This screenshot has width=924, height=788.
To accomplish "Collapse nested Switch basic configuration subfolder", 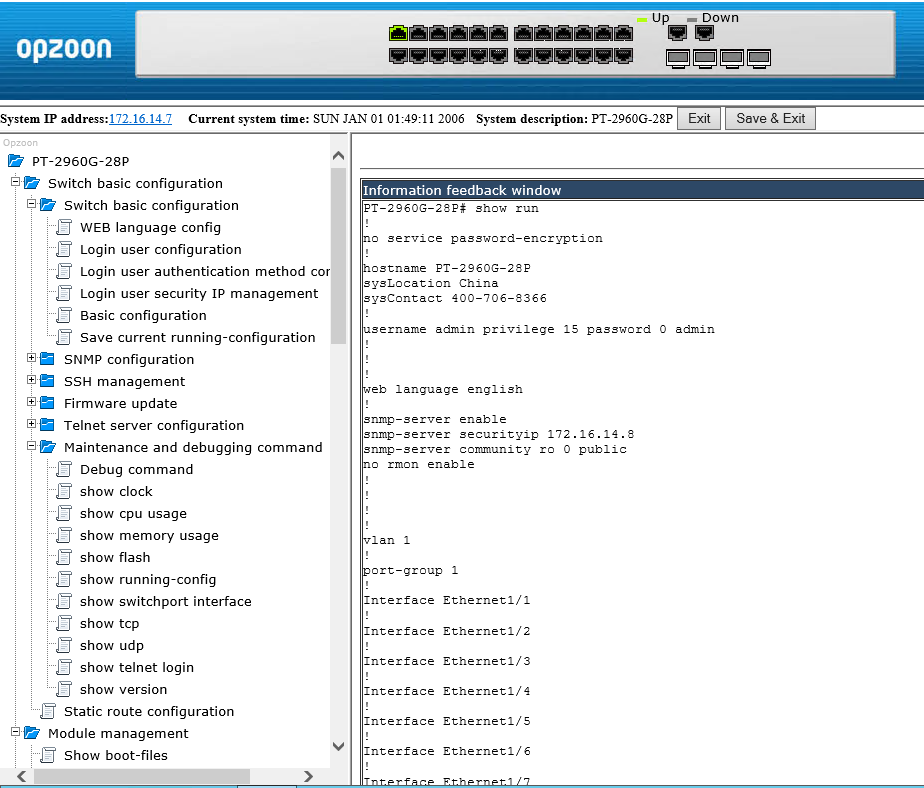I will (31, 204).
